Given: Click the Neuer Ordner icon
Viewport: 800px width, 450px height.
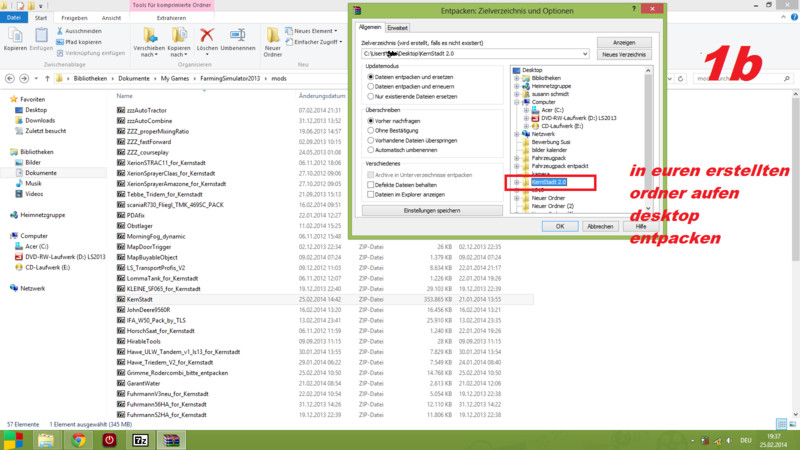Looking at the screenshot, I should point(273,36).
